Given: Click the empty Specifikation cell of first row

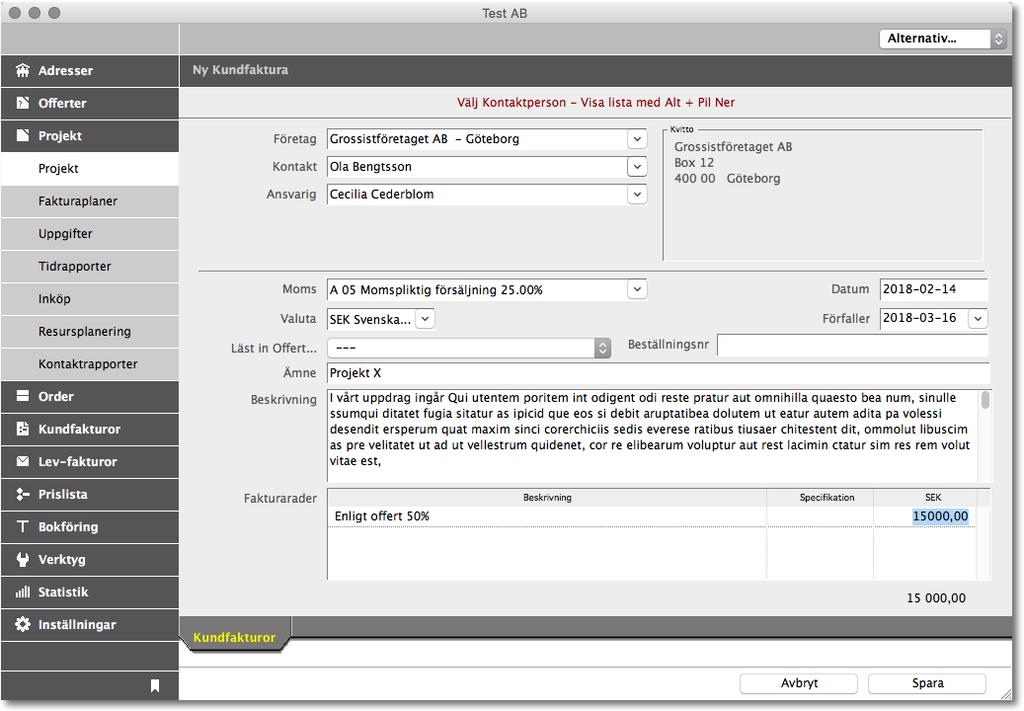Looking at the screenshot, I should tap(820, 516).
